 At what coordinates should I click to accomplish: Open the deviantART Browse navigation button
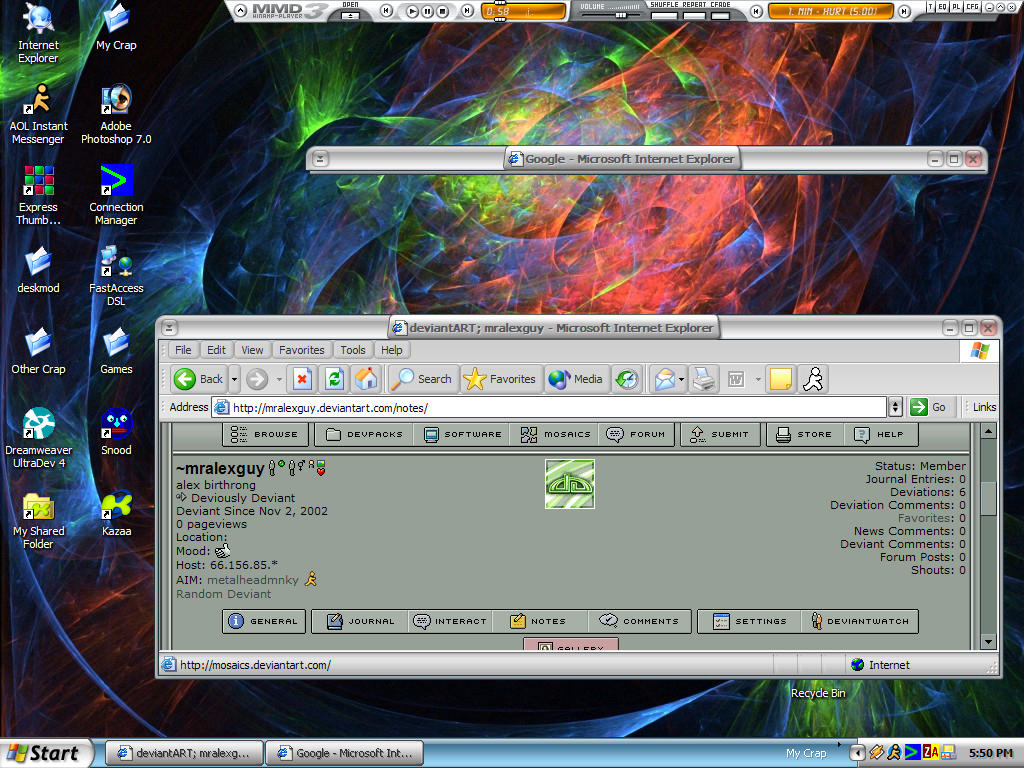pyautogui.click(x=266, y=434)
